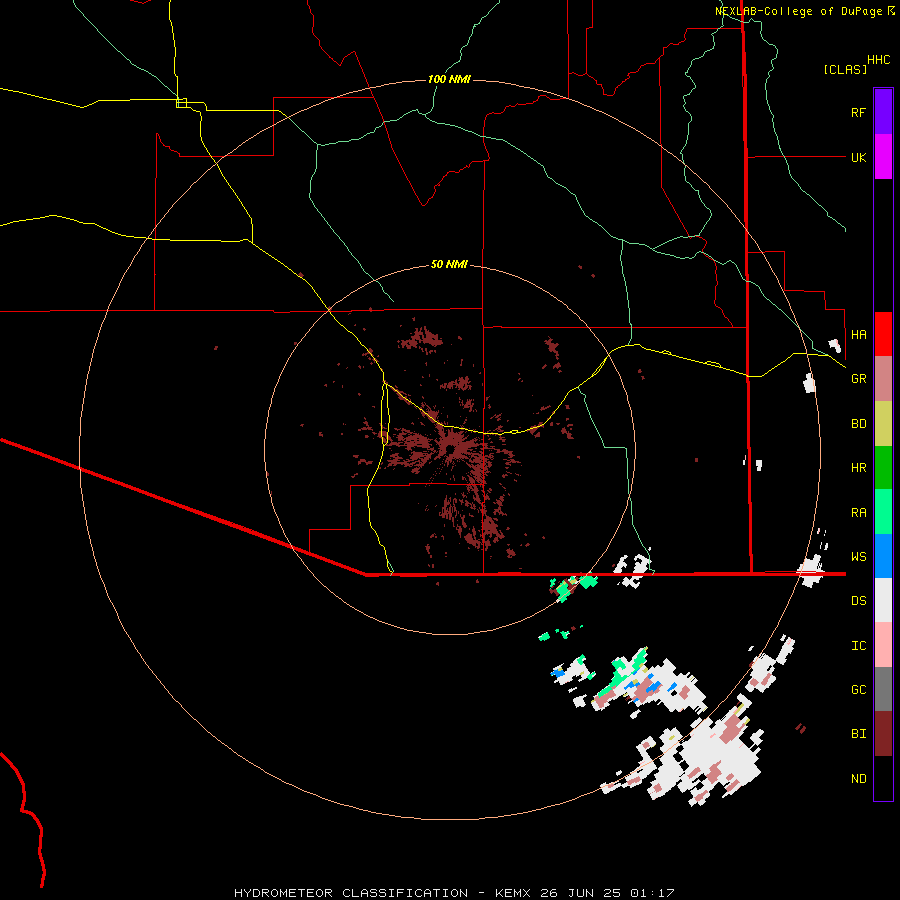Click the HYDROMETEOR CLASSIFICATION title text
This screenshot has width=900, height=900.
(x=350, y=893)
